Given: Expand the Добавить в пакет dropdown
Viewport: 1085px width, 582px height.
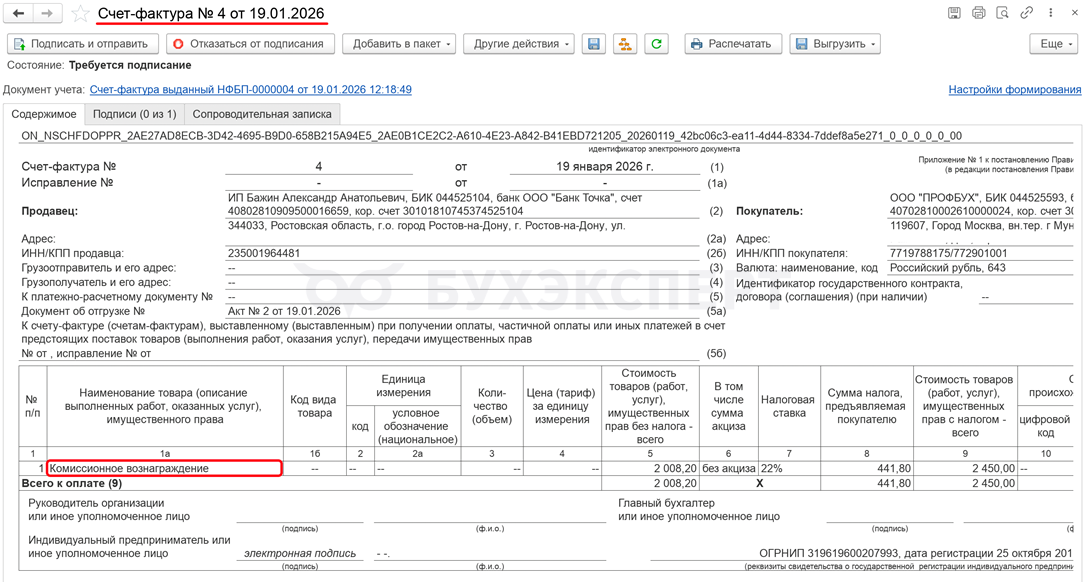Looking at the screenshot, I should (401, 44).
